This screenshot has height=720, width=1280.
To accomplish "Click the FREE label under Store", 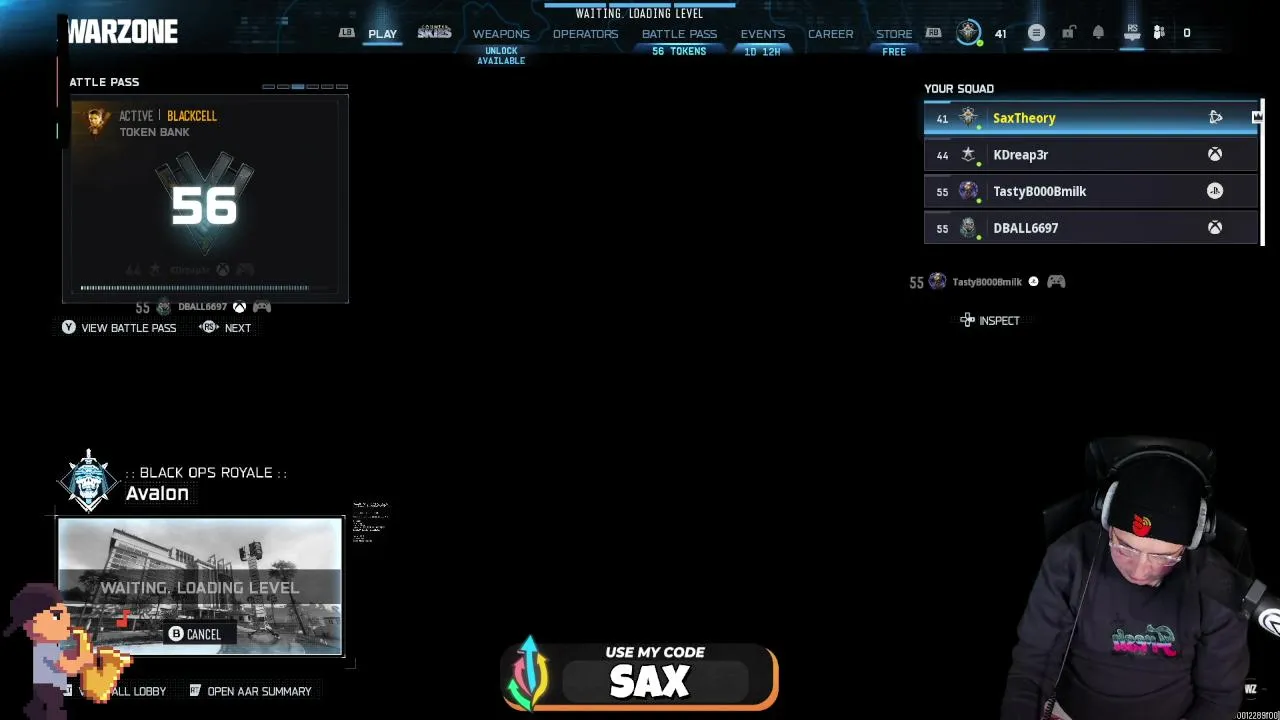I will pos(894,52).
